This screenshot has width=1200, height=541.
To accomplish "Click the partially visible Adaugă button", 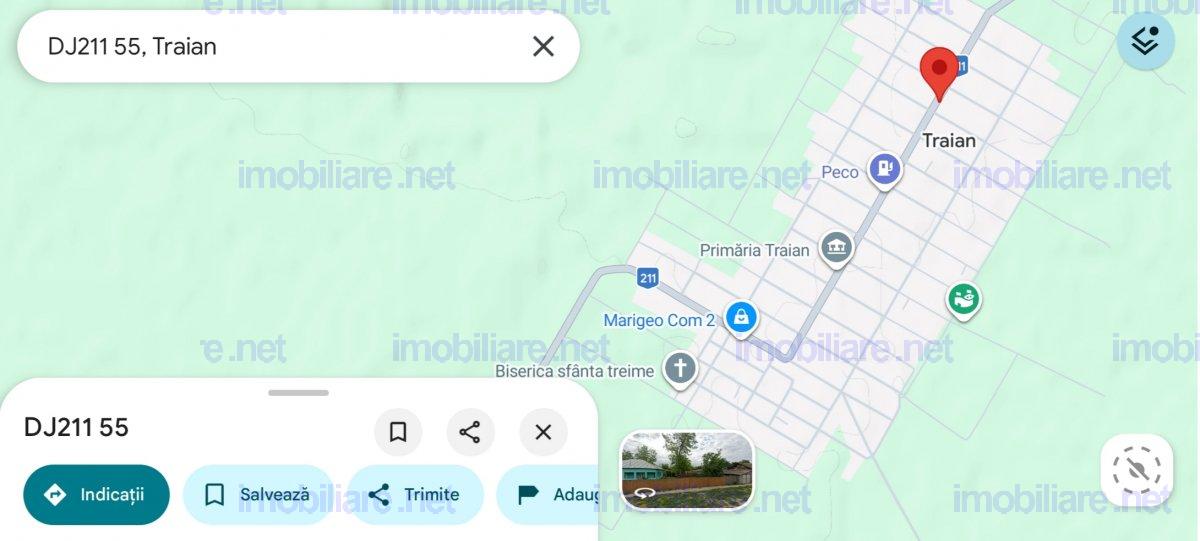I will pyautogui.click(x=547, y=494).
